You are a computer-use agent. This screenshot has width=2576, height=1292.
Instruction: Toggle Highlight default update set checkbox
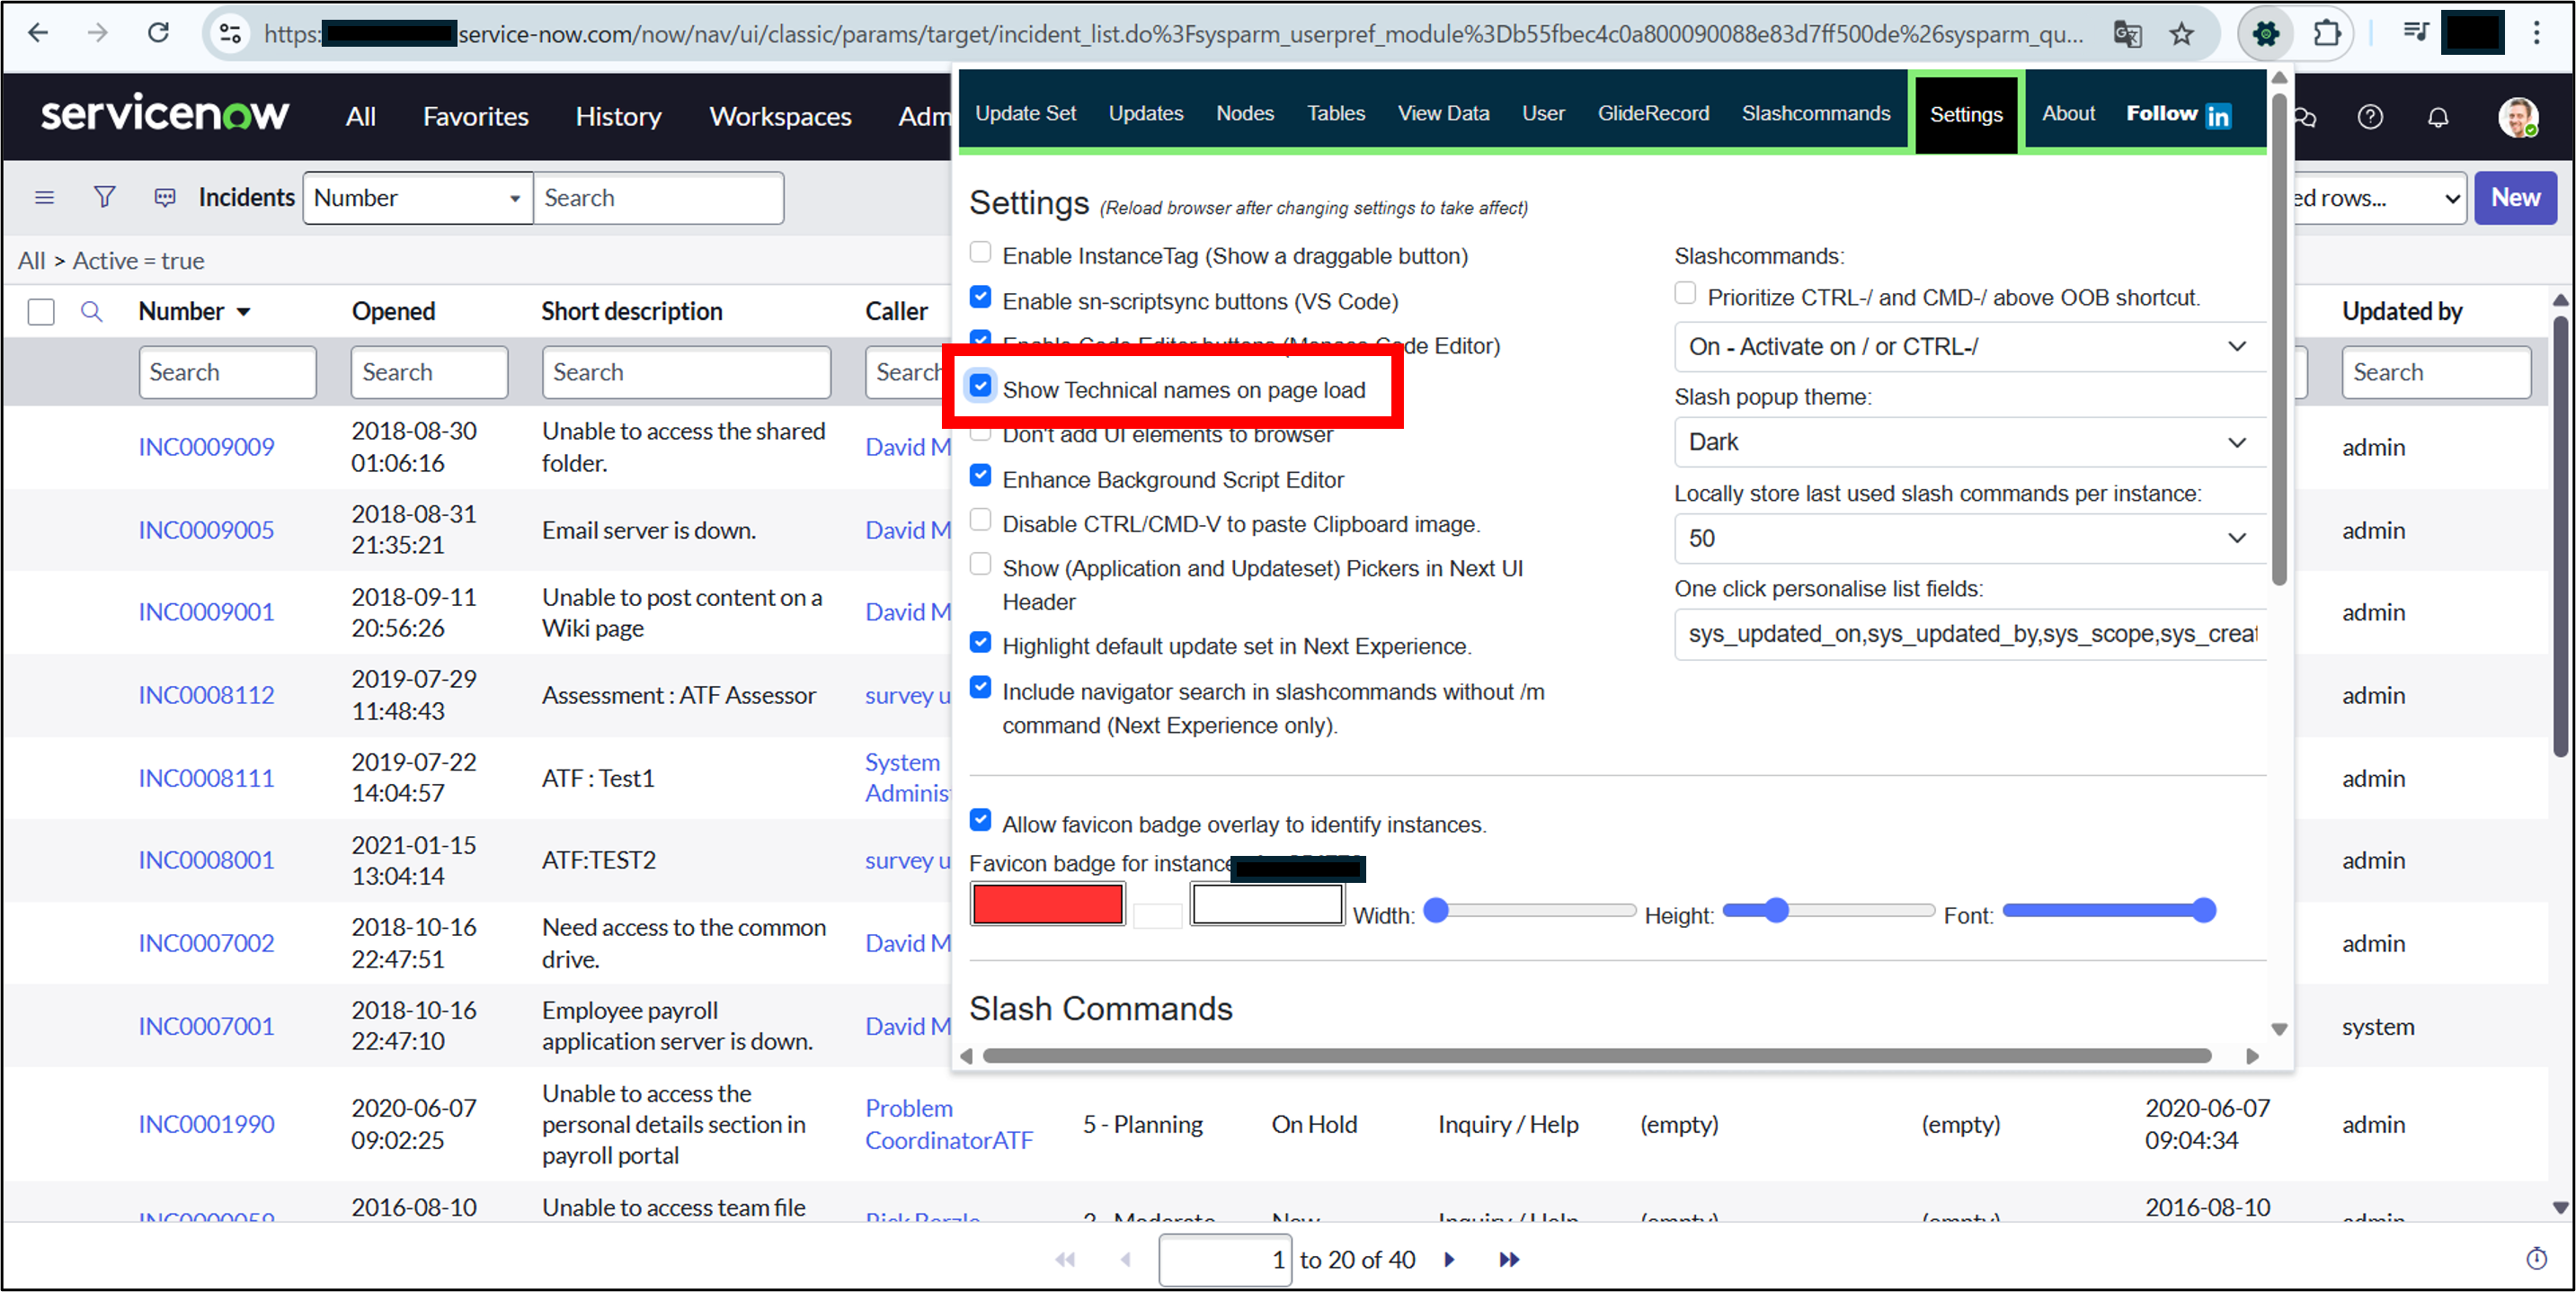[981, 642]
